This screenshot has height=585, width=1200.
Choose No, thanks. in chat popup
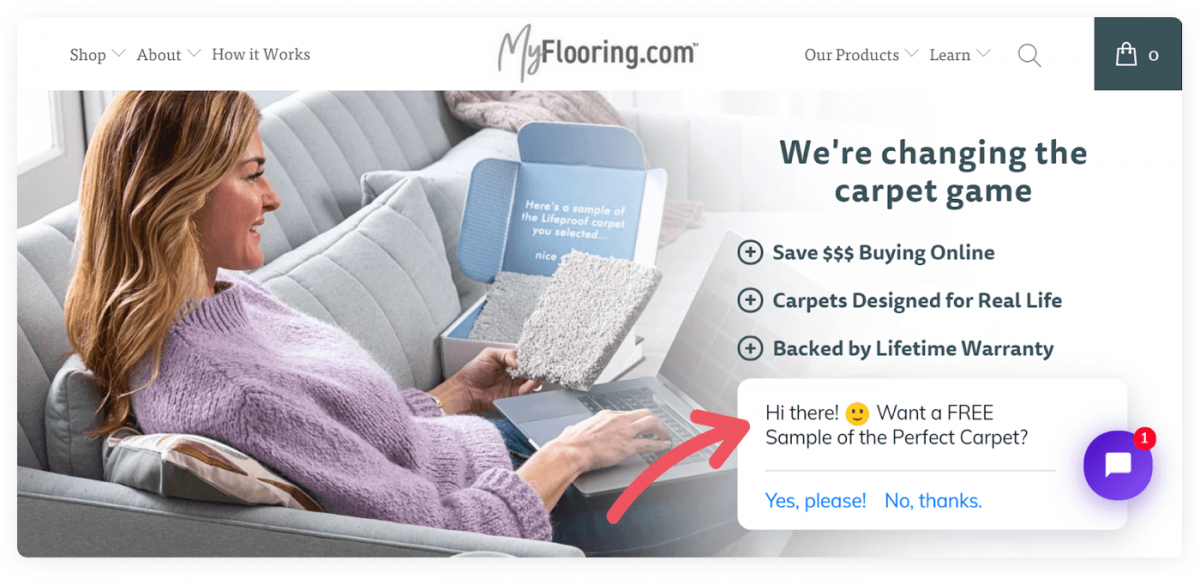click(933, 501)
